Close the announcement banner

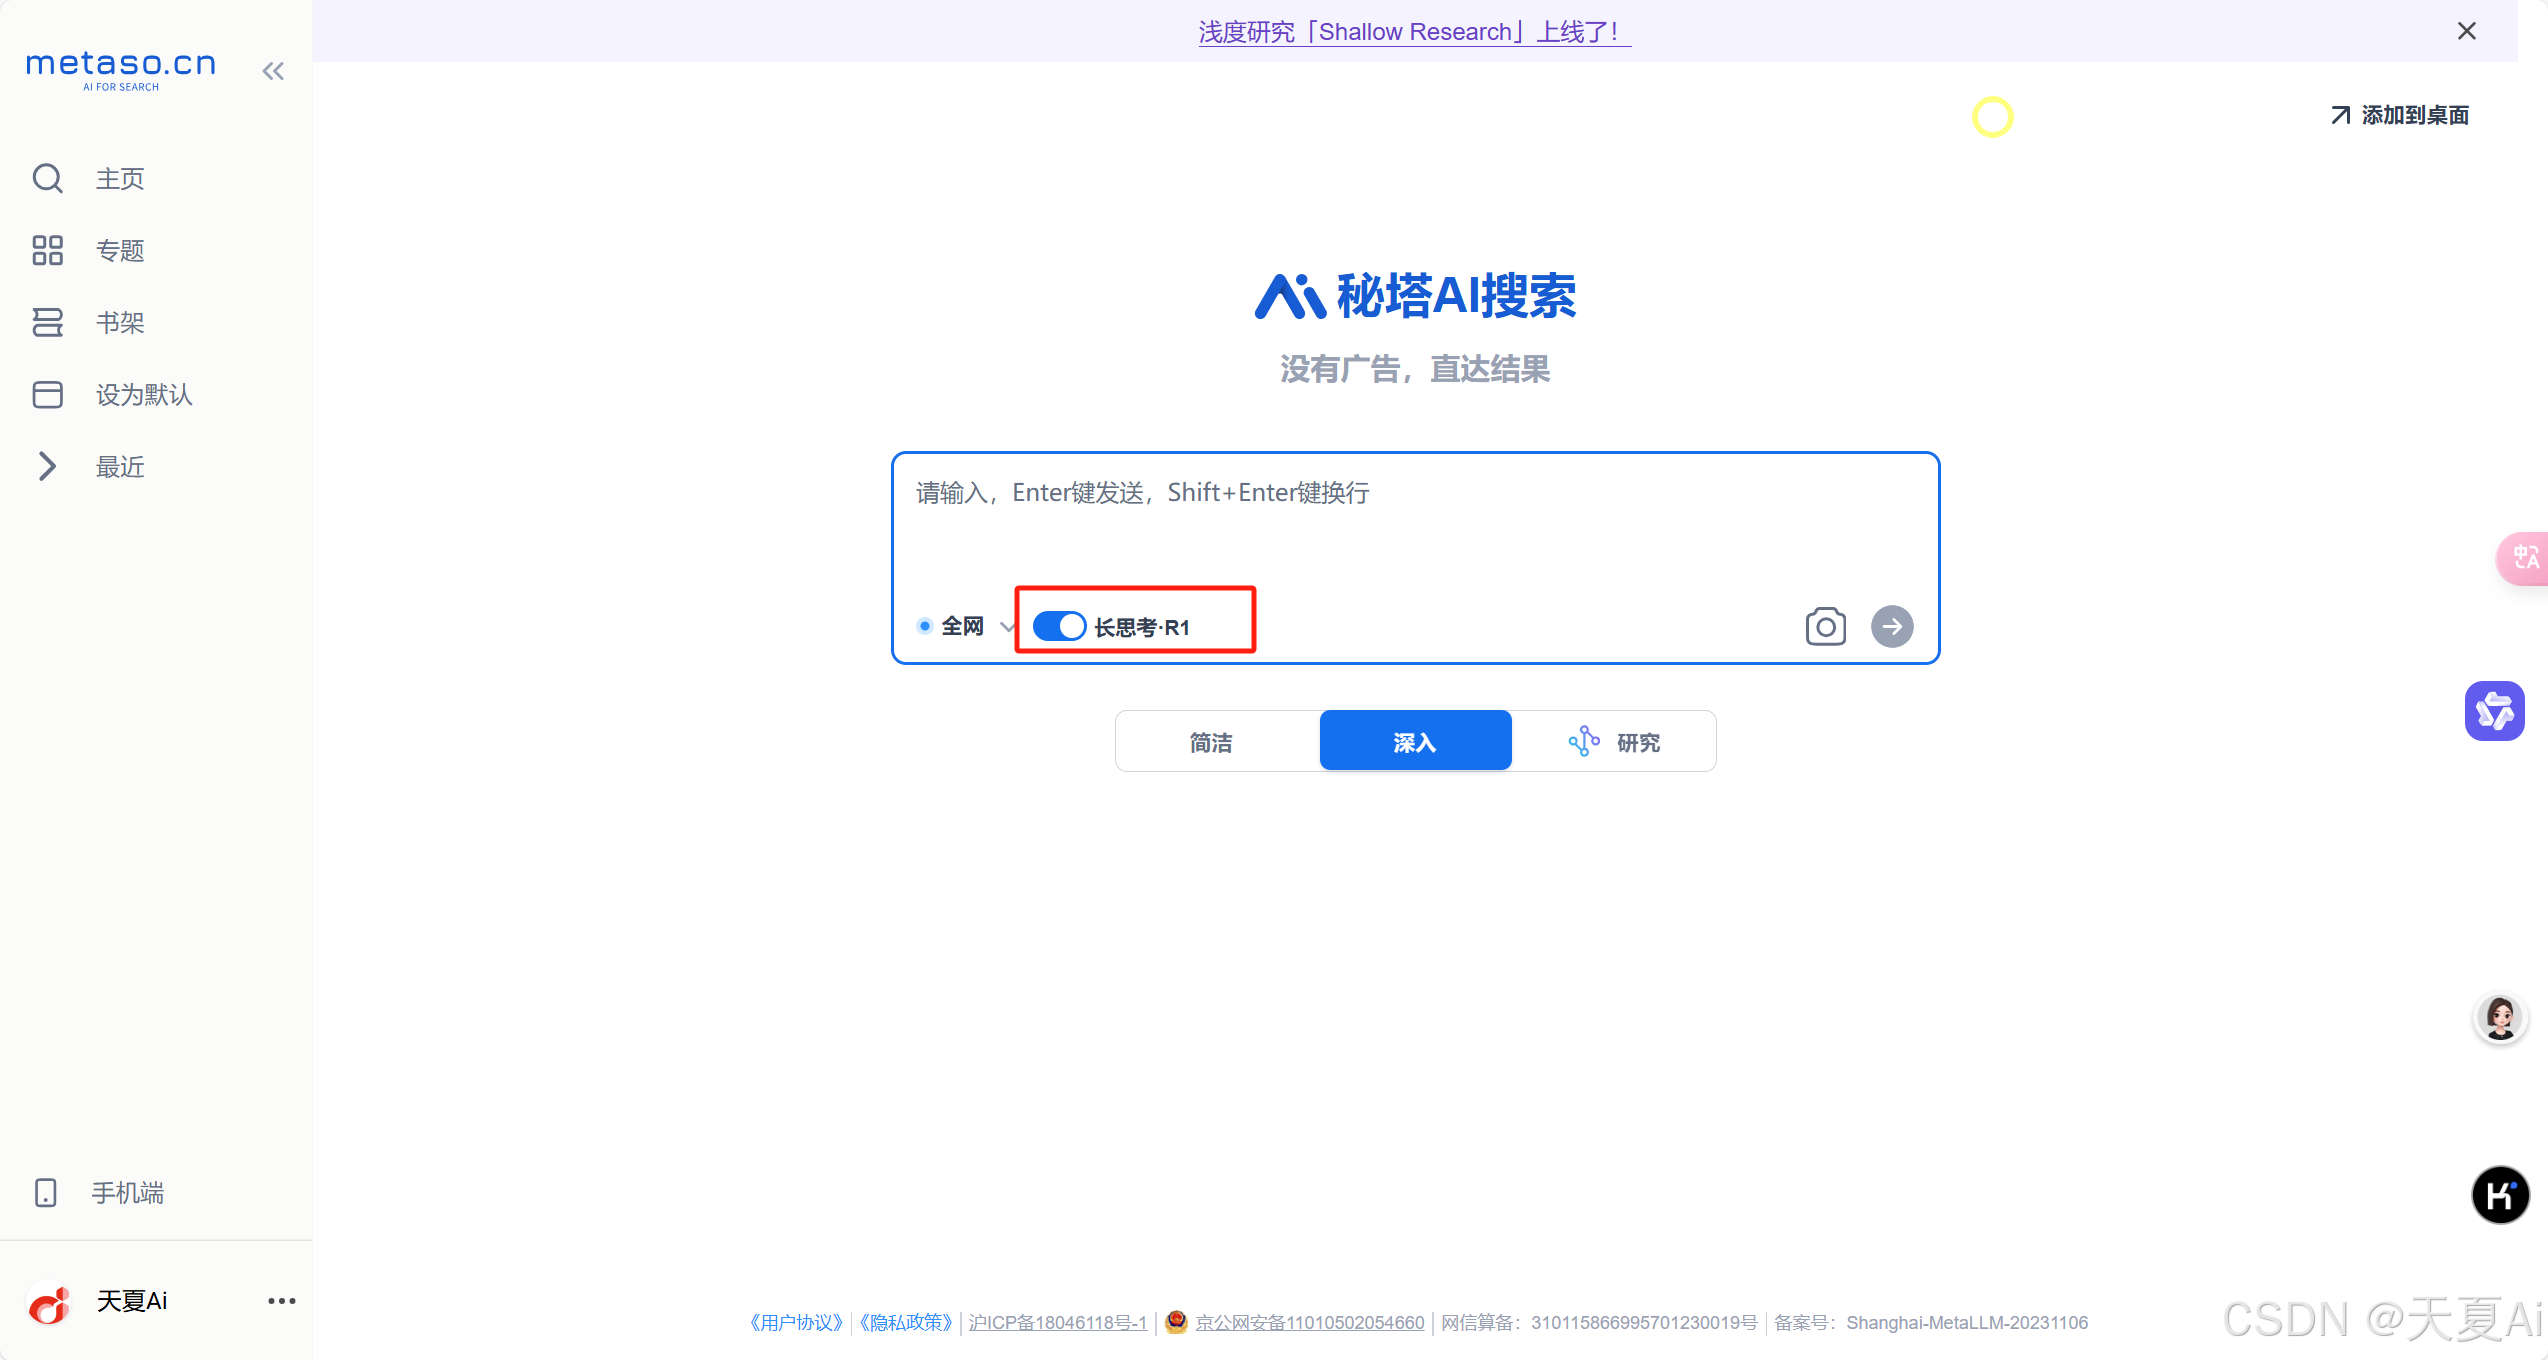tap(2467, 31)
